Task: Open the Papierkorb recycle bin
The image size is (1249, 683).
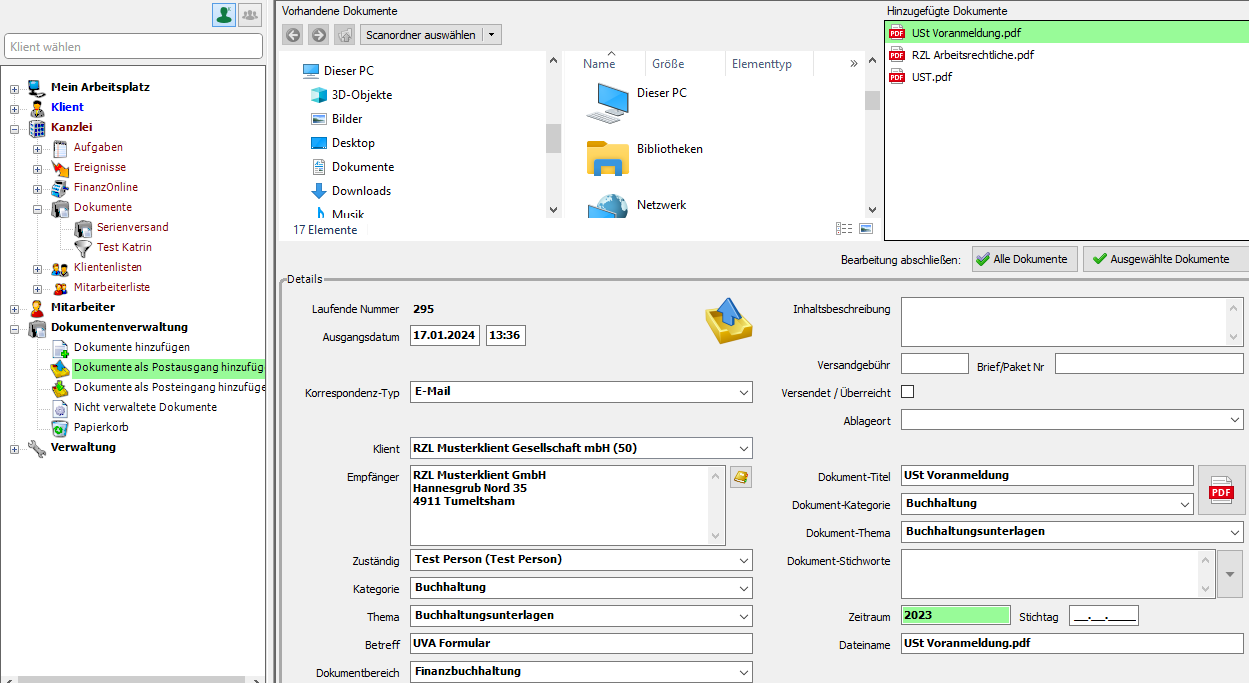Action: pyautogui.click(x=101, y=427)
